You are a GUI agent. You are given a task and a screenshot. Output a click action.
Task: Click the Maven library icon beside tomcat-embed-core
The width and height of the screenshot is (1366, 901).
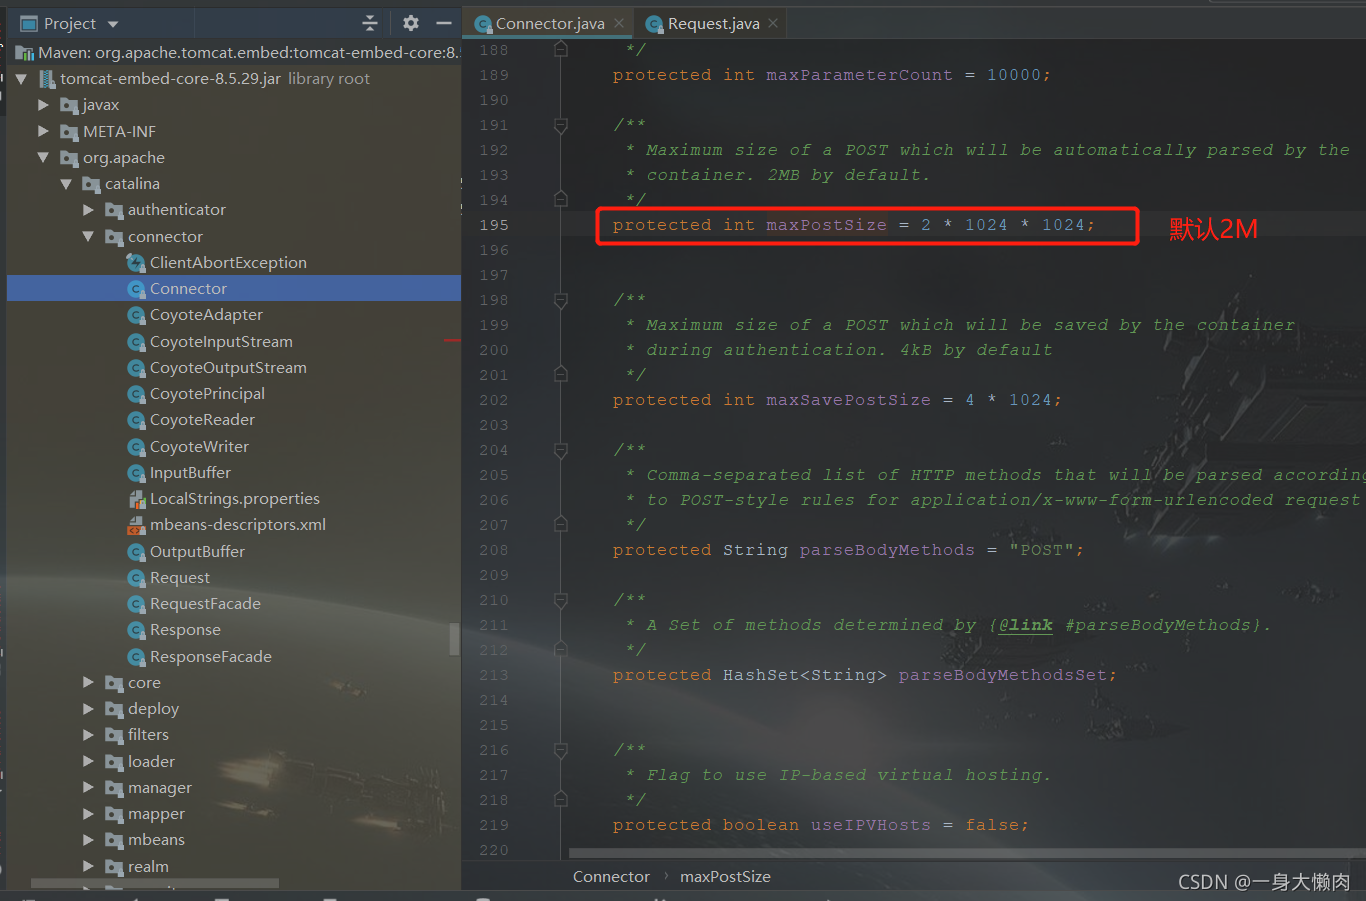pos(26,51)
